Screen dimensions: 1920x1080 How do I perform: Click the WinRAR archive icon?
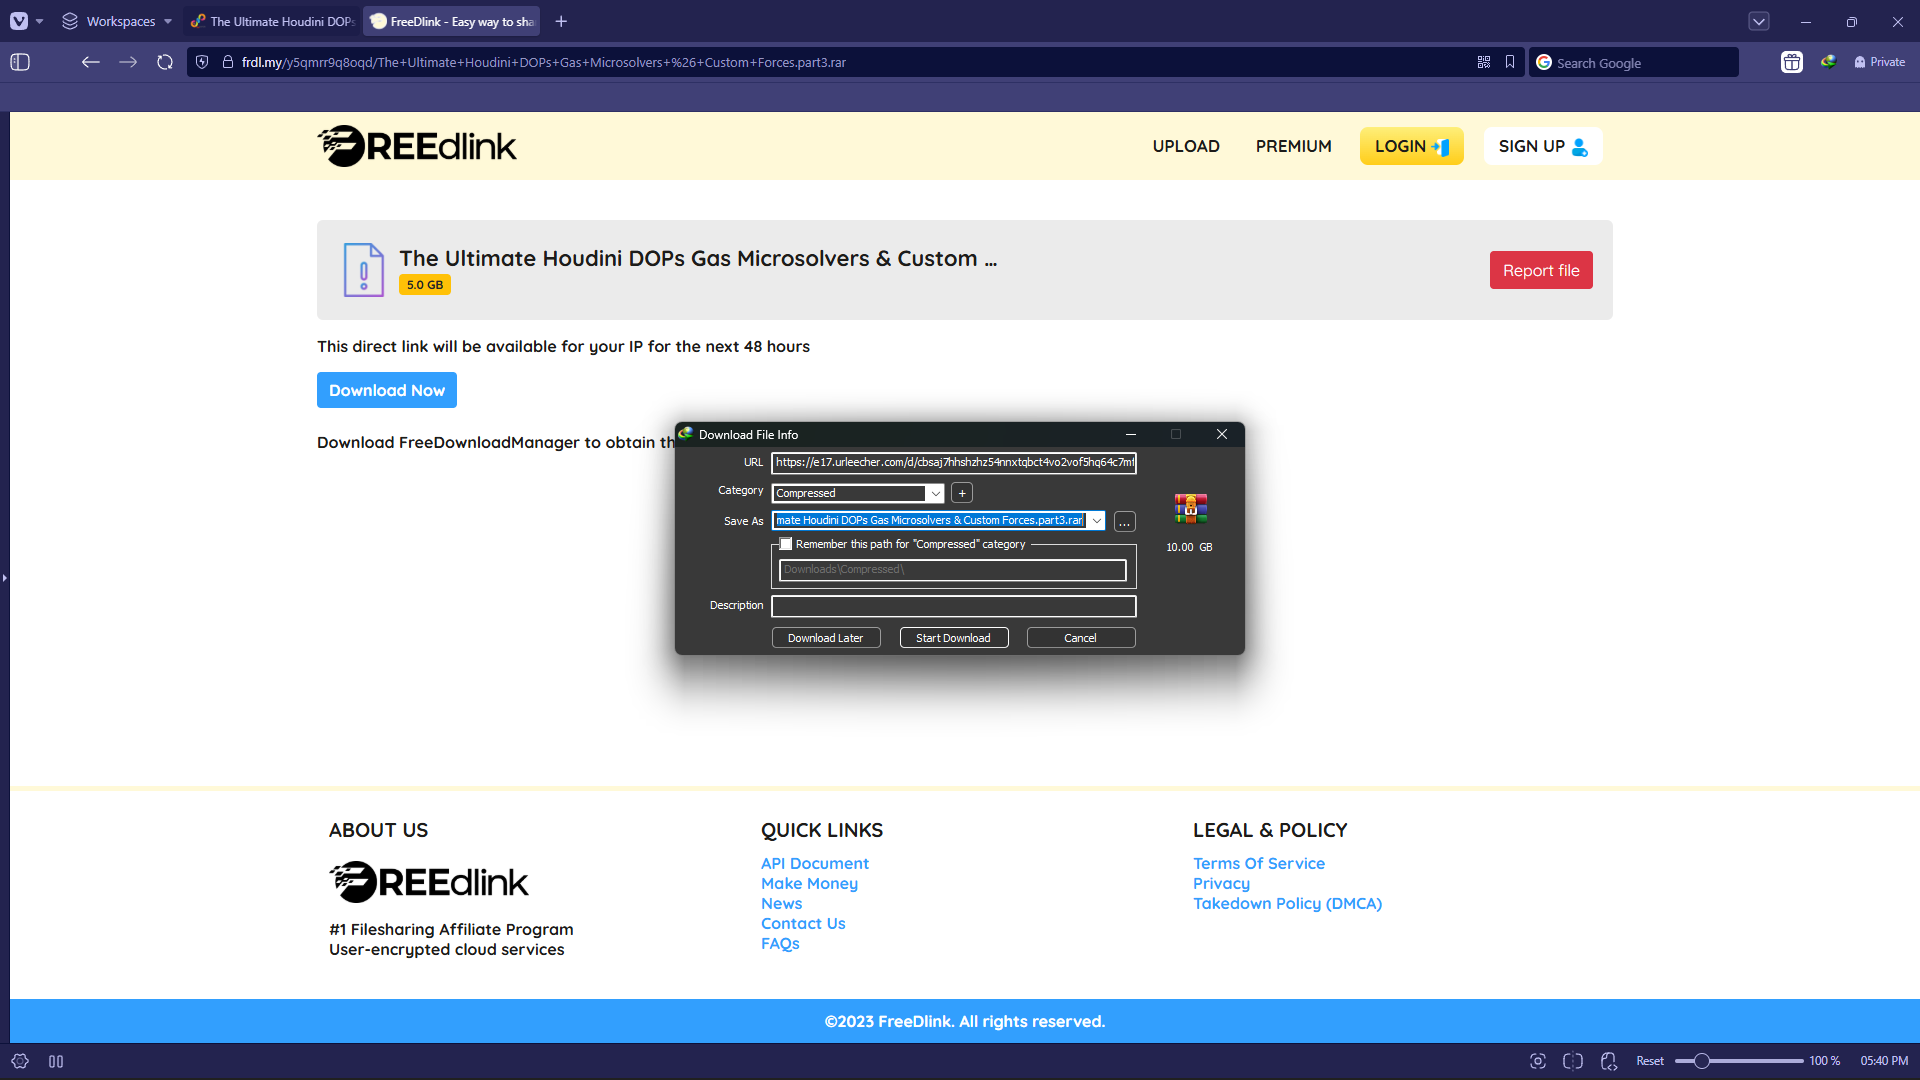tap(1190, 509)
